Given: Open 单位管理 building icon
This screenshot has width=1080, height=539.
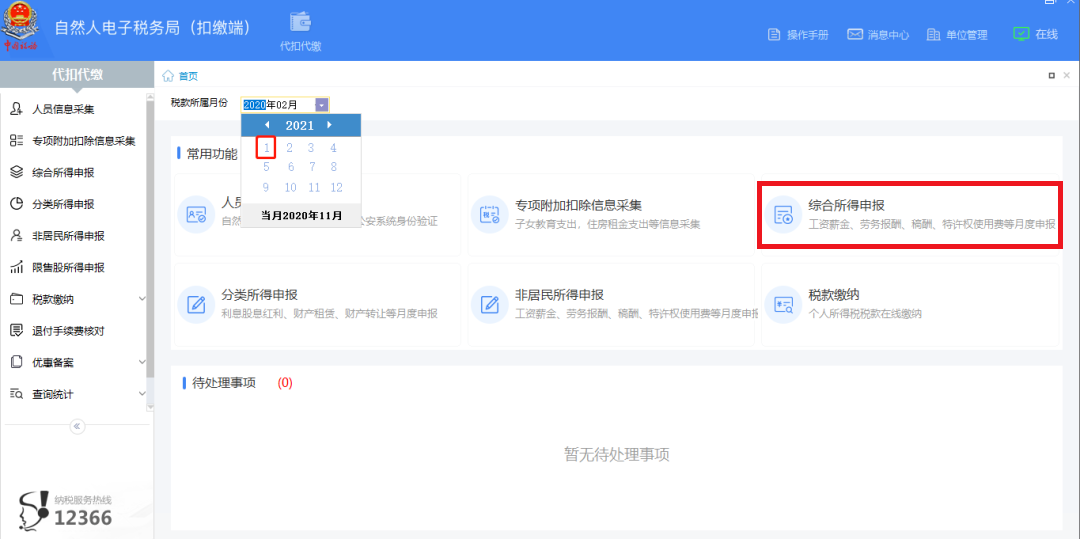Looking at the screenshot, I should (x=933, y=34).
